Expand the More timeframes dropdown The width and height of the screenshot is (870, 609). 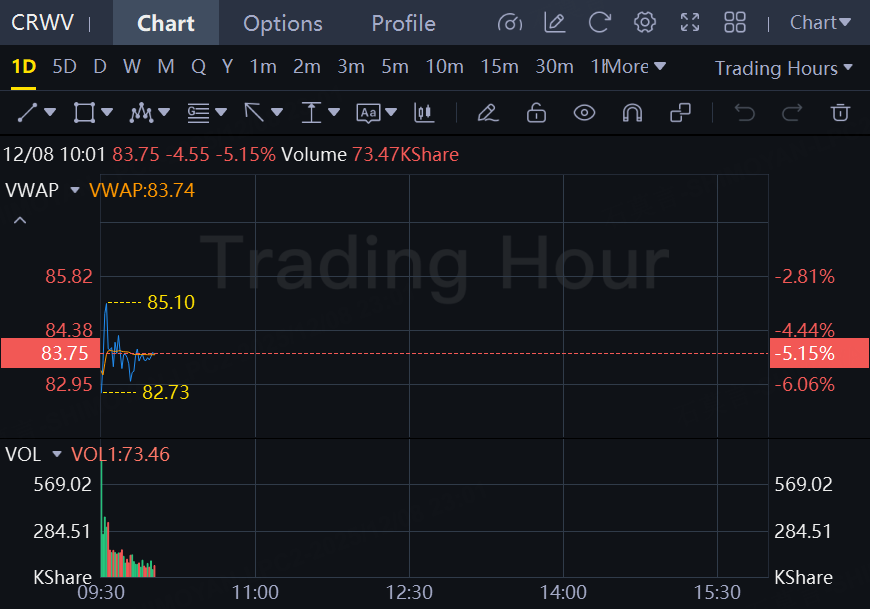coord(636,67)
